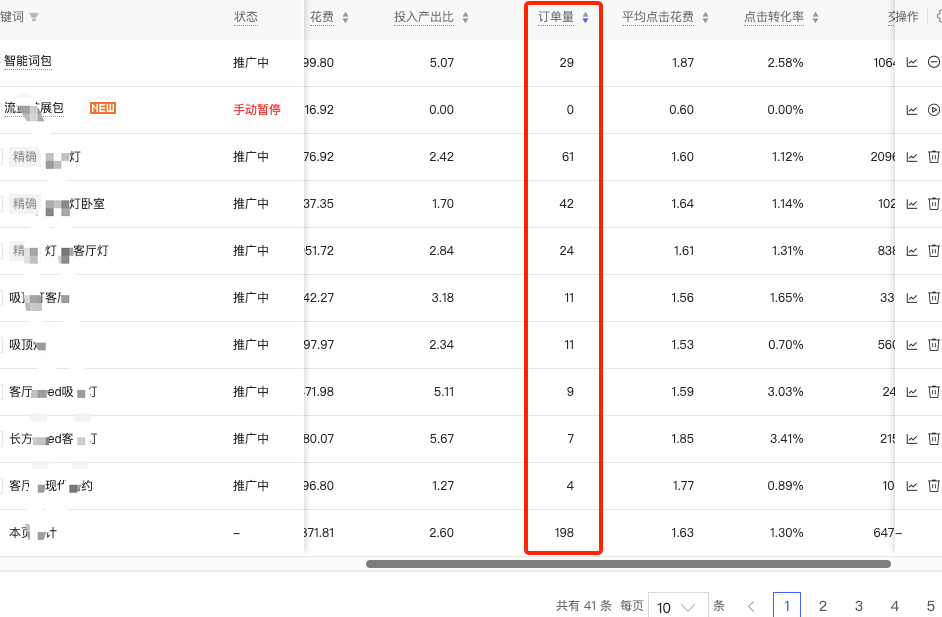Screen dimensions: 942x617
Task: Select checkbox of the 灯卧室 keyword row
Action: [x=1, y=204]
